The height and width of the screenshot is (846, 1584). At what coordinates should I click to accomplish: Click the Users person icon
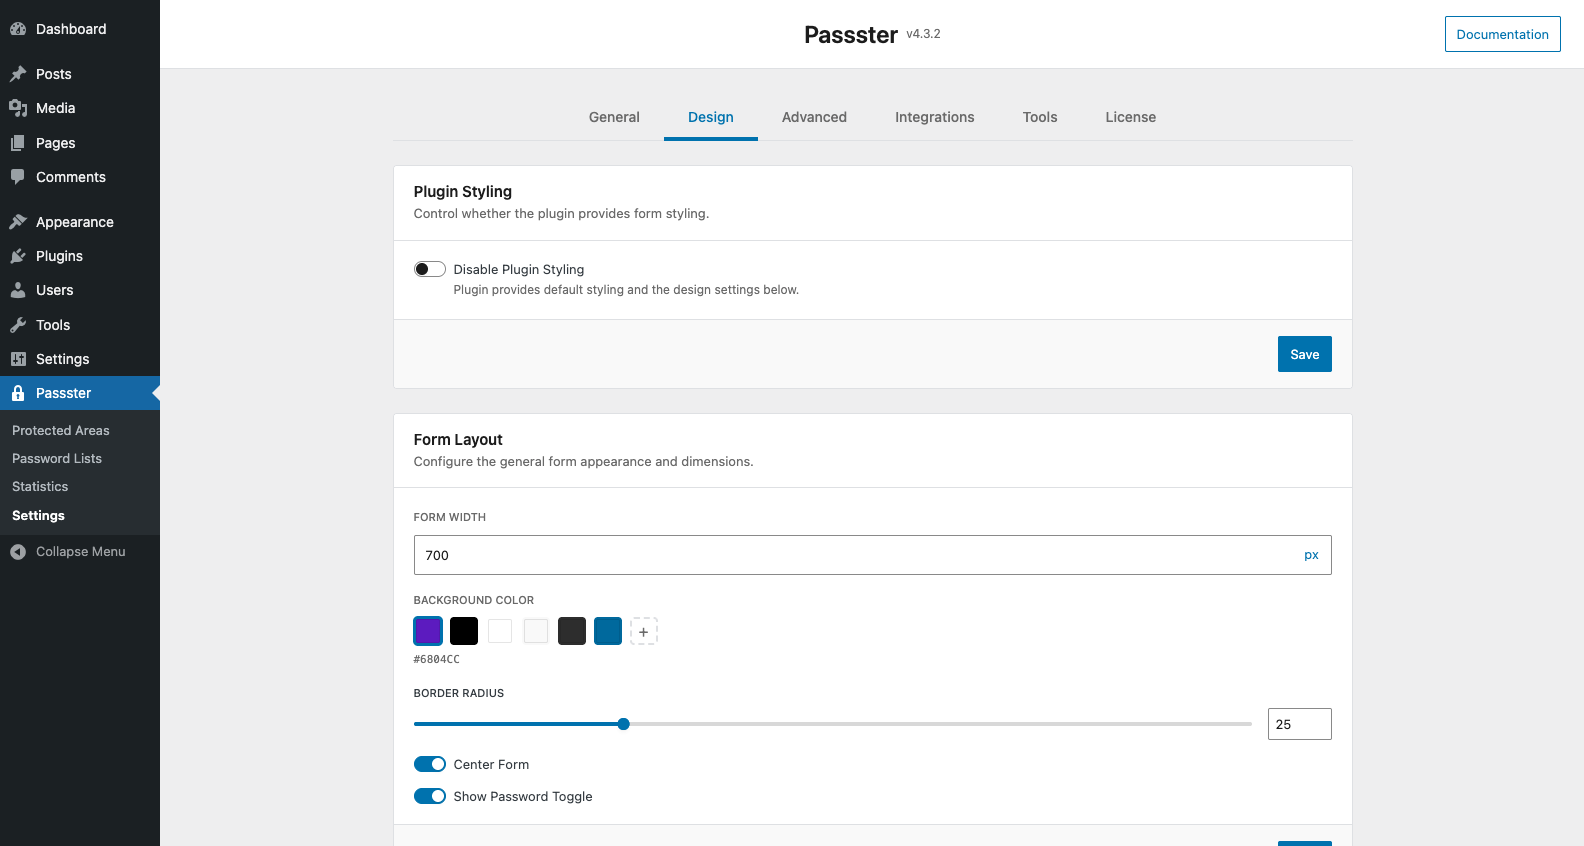click(x=18, y=290)
